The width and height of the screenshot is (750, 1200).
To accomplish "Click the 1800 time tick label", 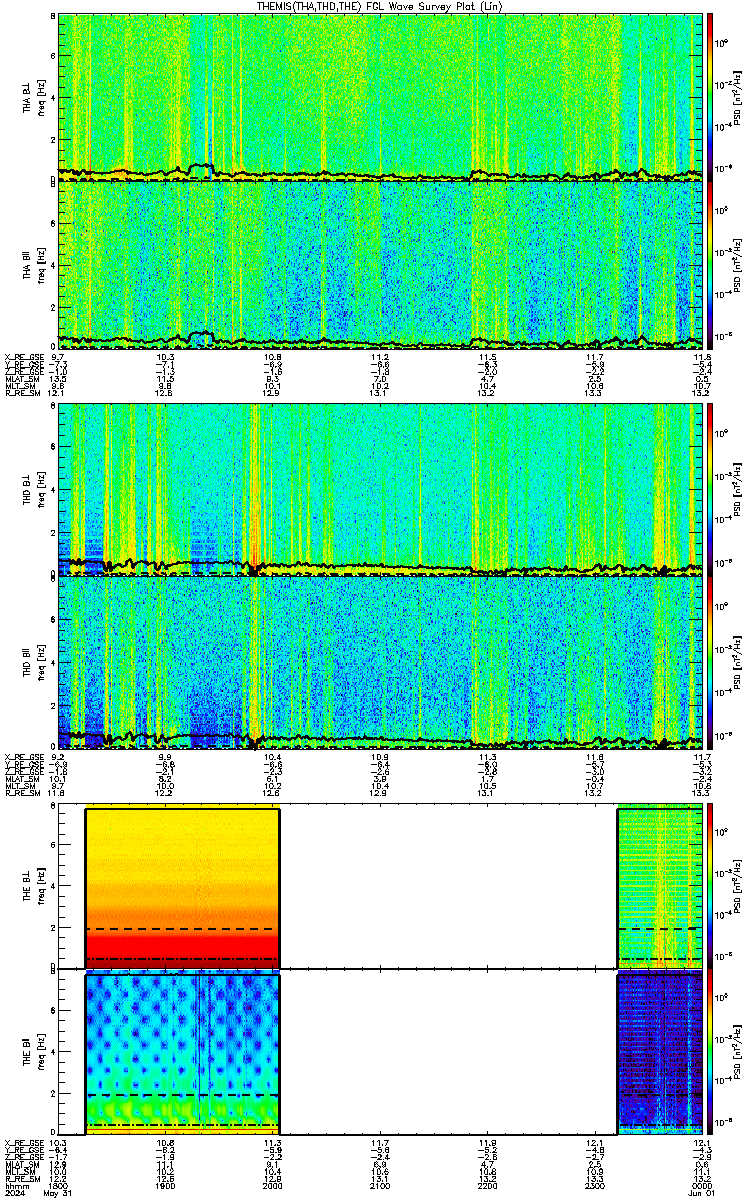I will [x=59, y=1184].
